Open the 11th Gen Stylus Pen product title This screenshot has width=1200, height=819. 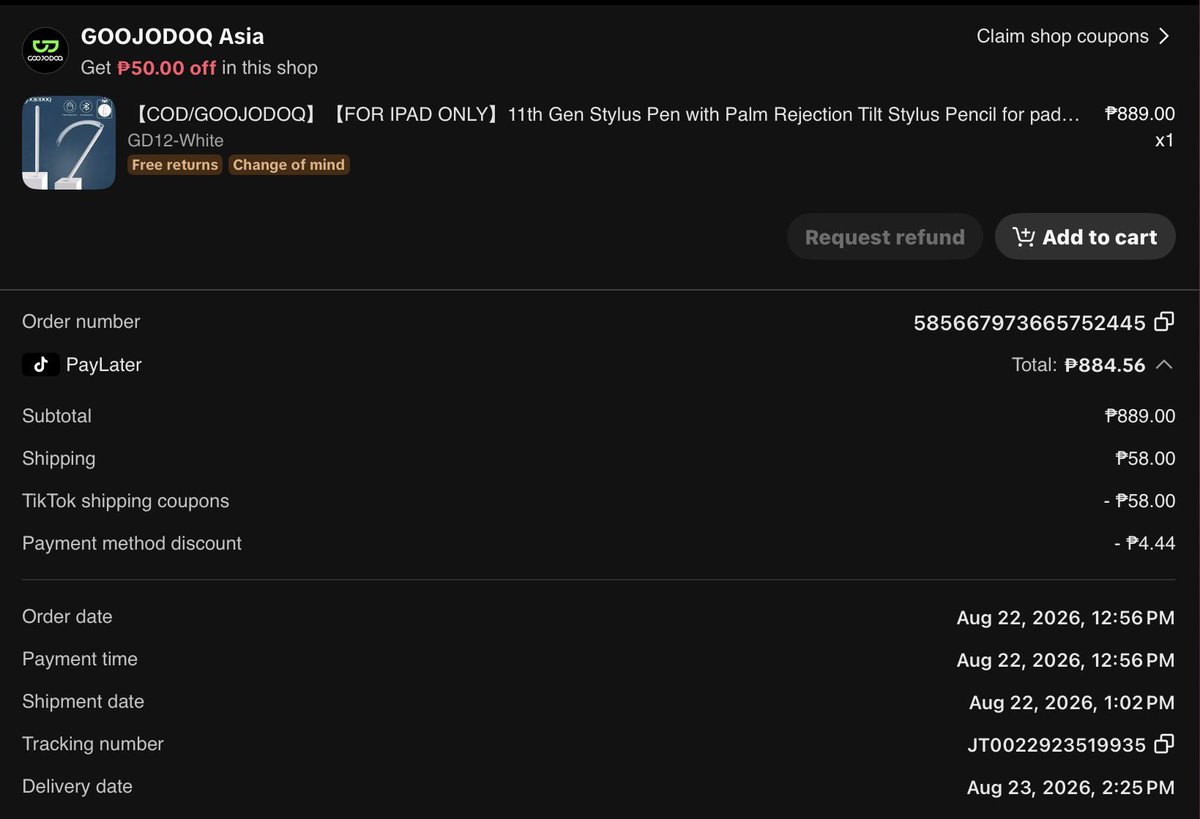point(605,114)
